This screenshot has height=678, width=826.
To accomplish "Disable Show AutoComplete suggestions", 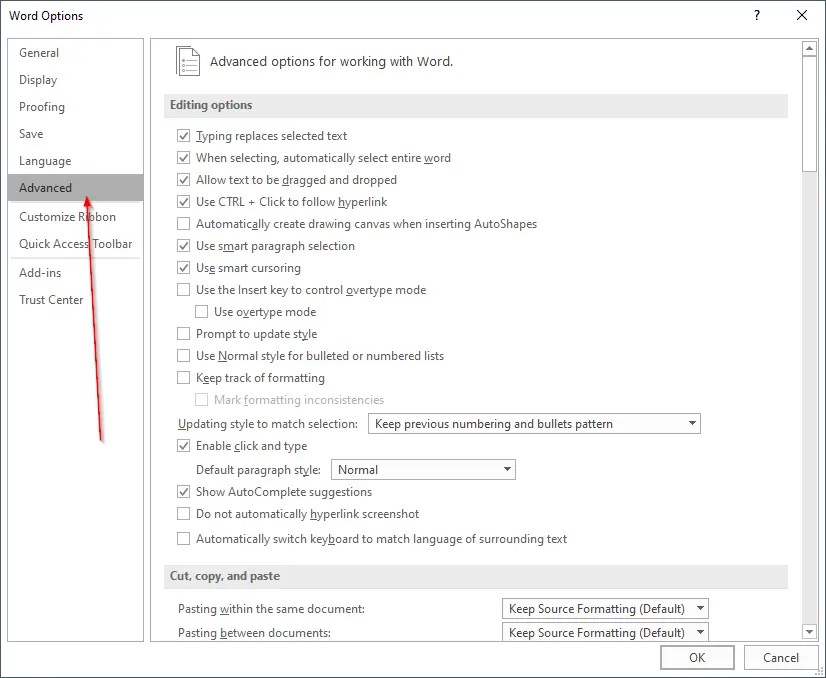I will 184,491.
